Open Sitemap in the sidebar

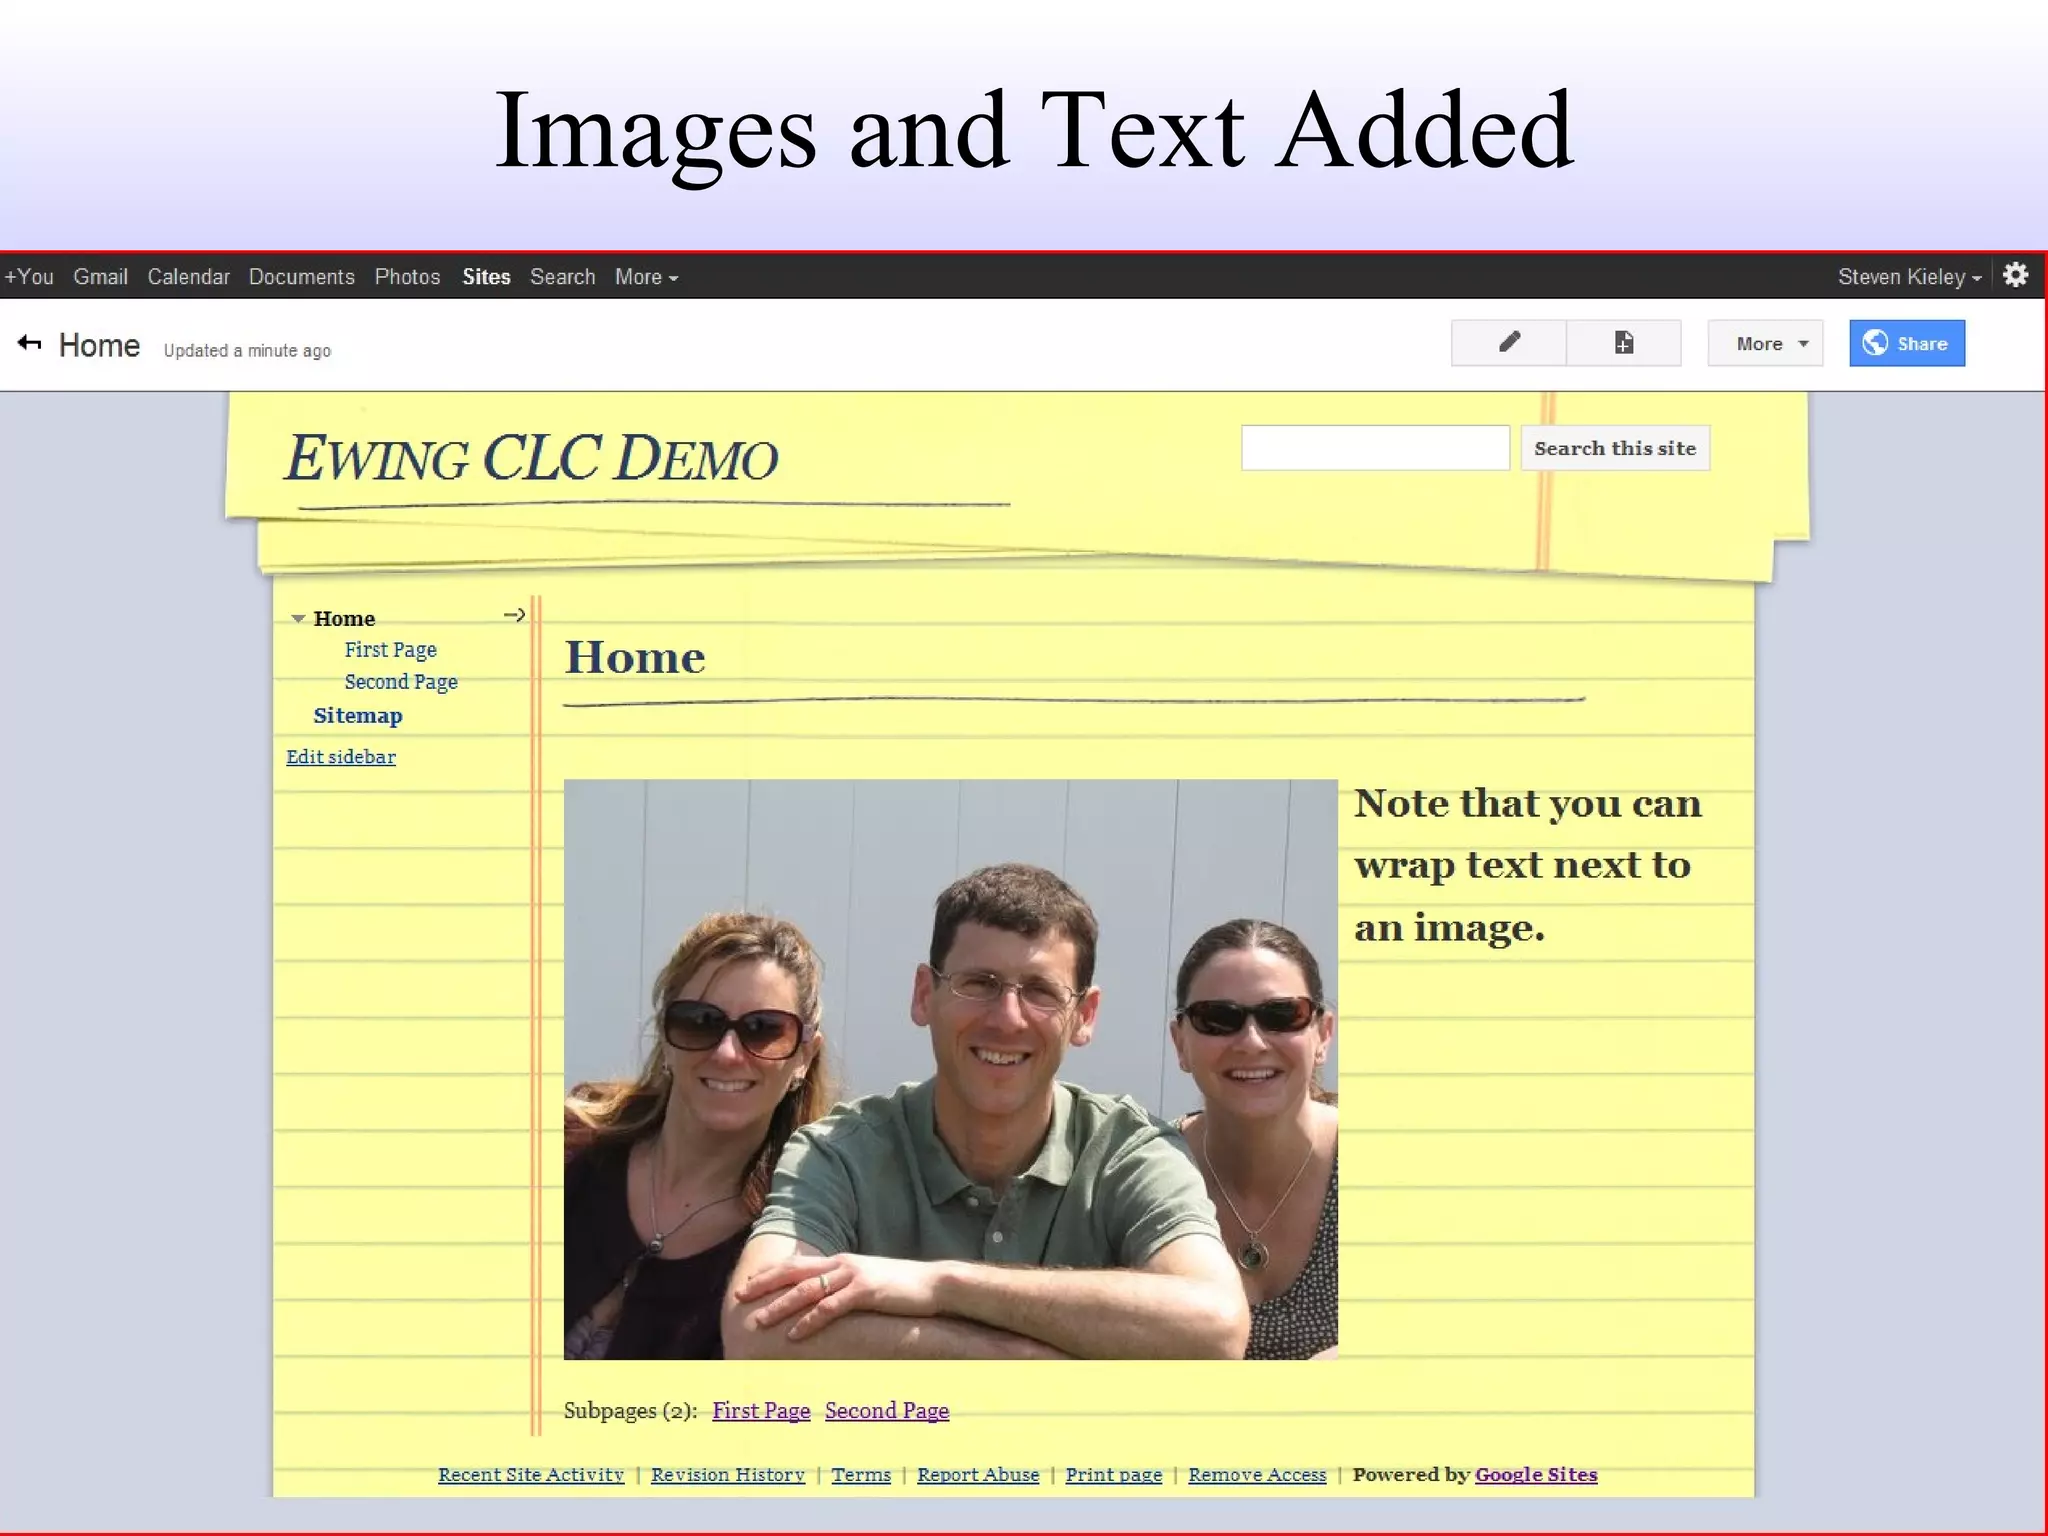point(358,716)
